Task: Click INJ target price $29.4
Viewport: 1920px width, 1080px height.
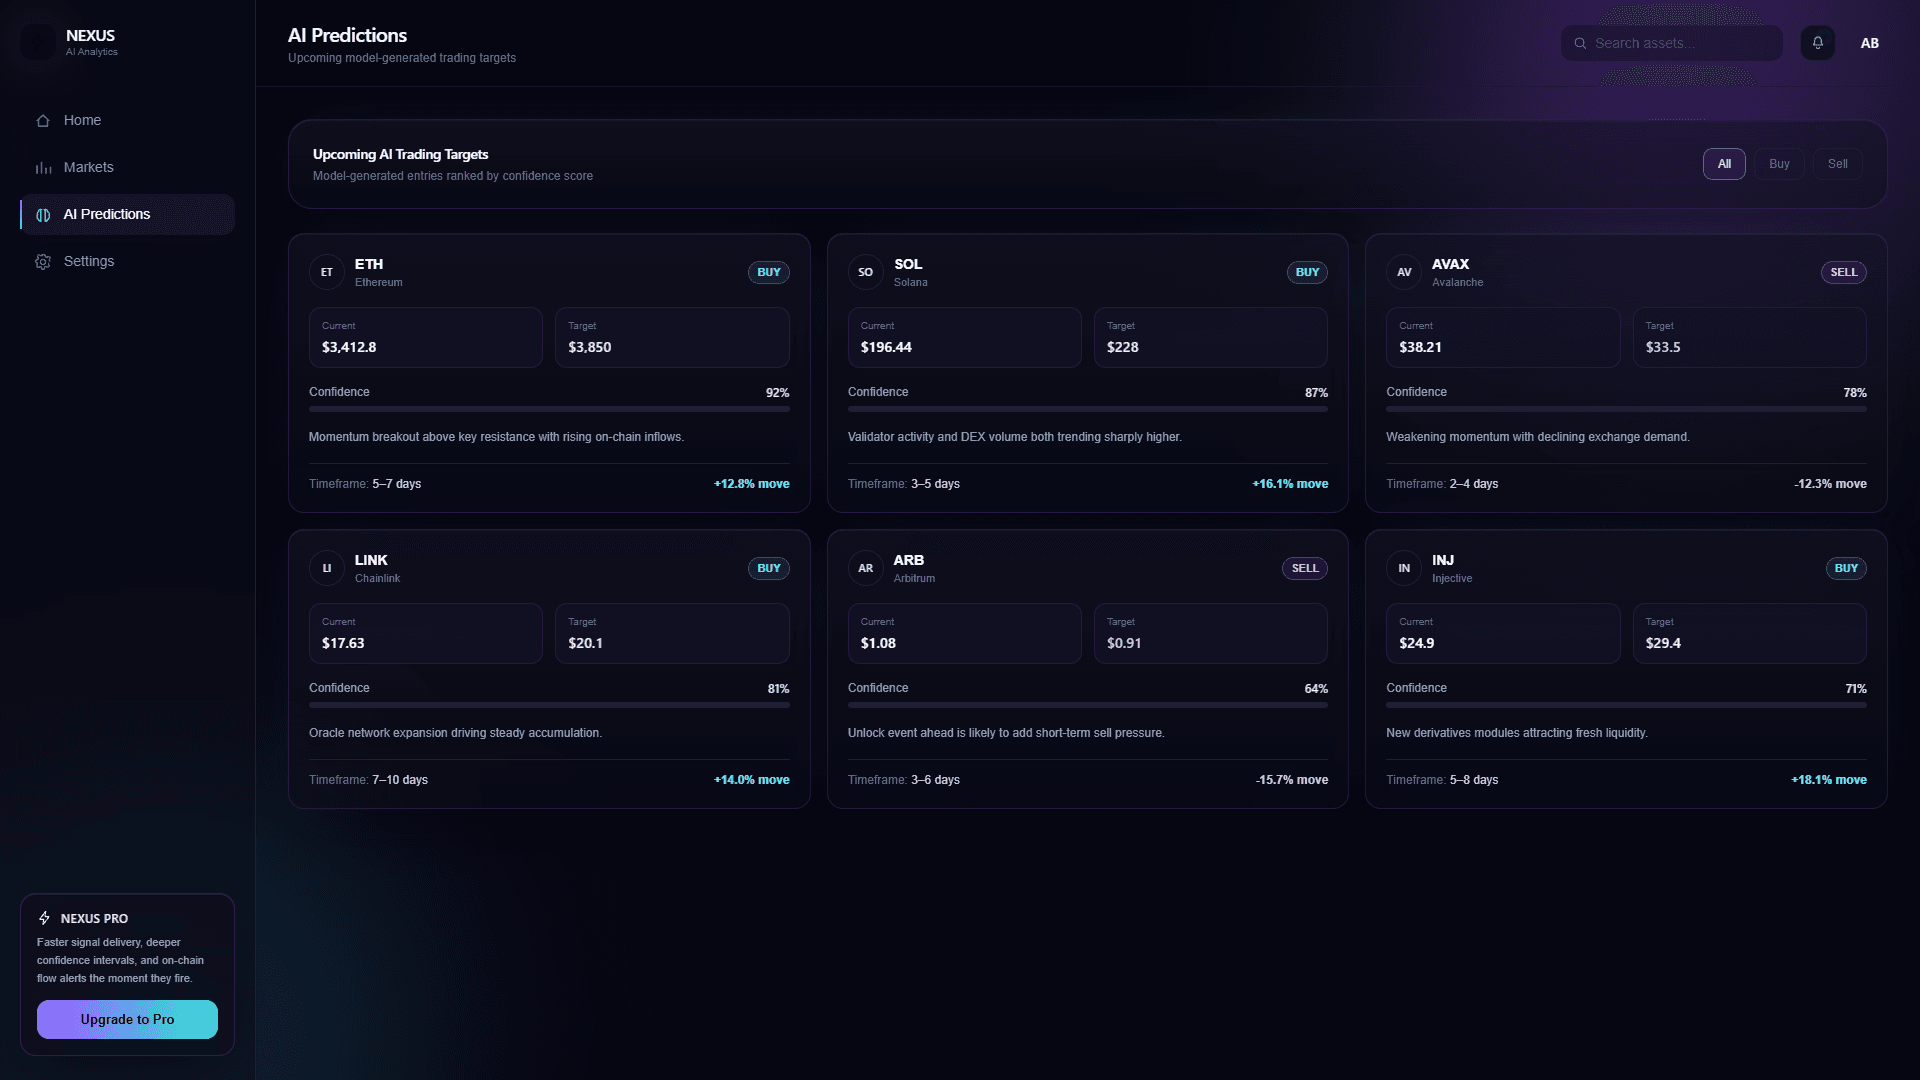Action: click(1663, 643)
